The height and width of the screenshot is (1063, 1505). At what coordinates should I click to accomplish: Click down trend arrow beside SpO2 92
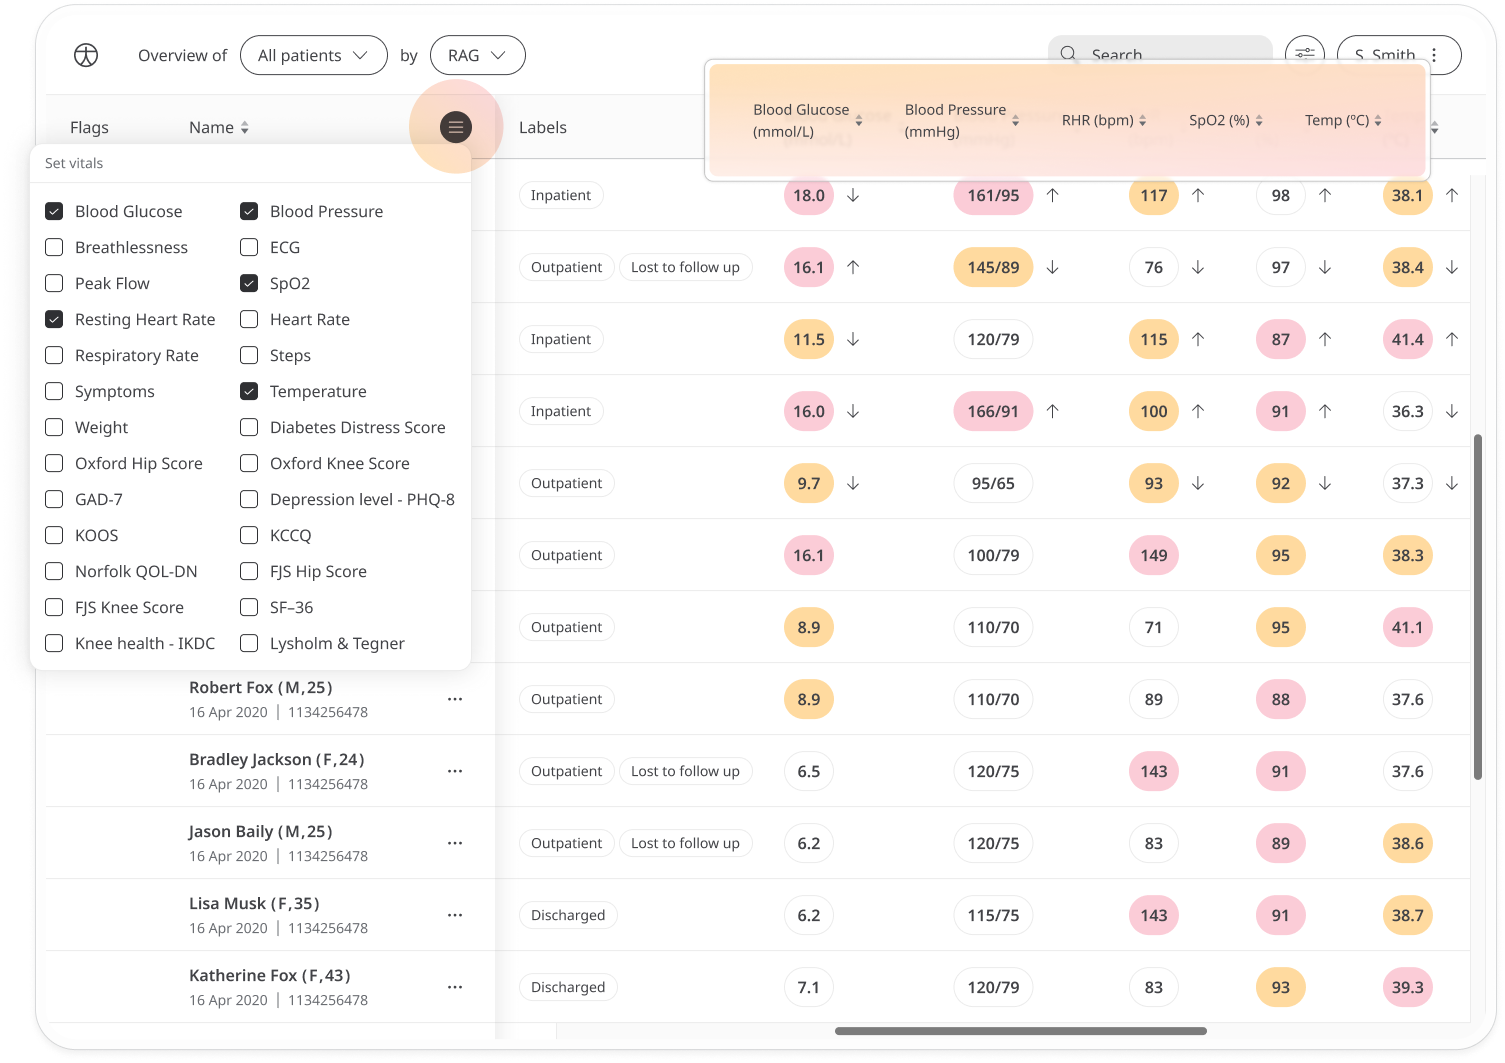[1325, 483]
